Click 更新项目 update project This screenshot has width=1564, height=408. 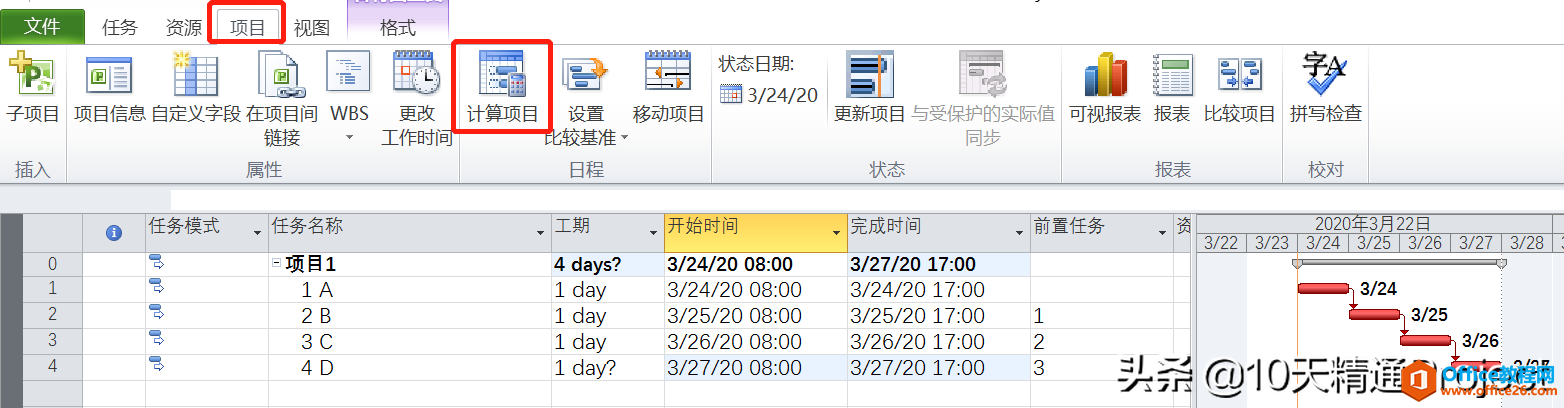[870, 89]
